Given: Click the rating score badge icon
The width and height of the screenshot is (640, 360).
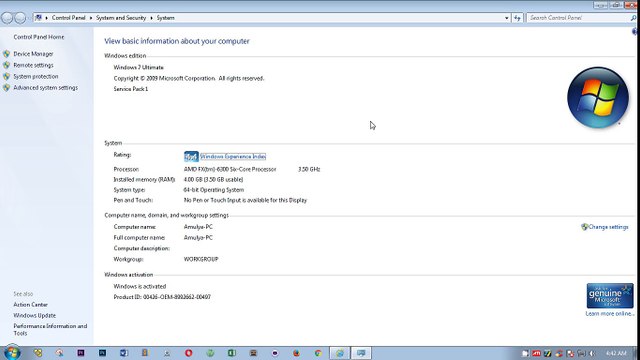Looking at the screenshot, I should pyautogui.click(x=191, y=156).
